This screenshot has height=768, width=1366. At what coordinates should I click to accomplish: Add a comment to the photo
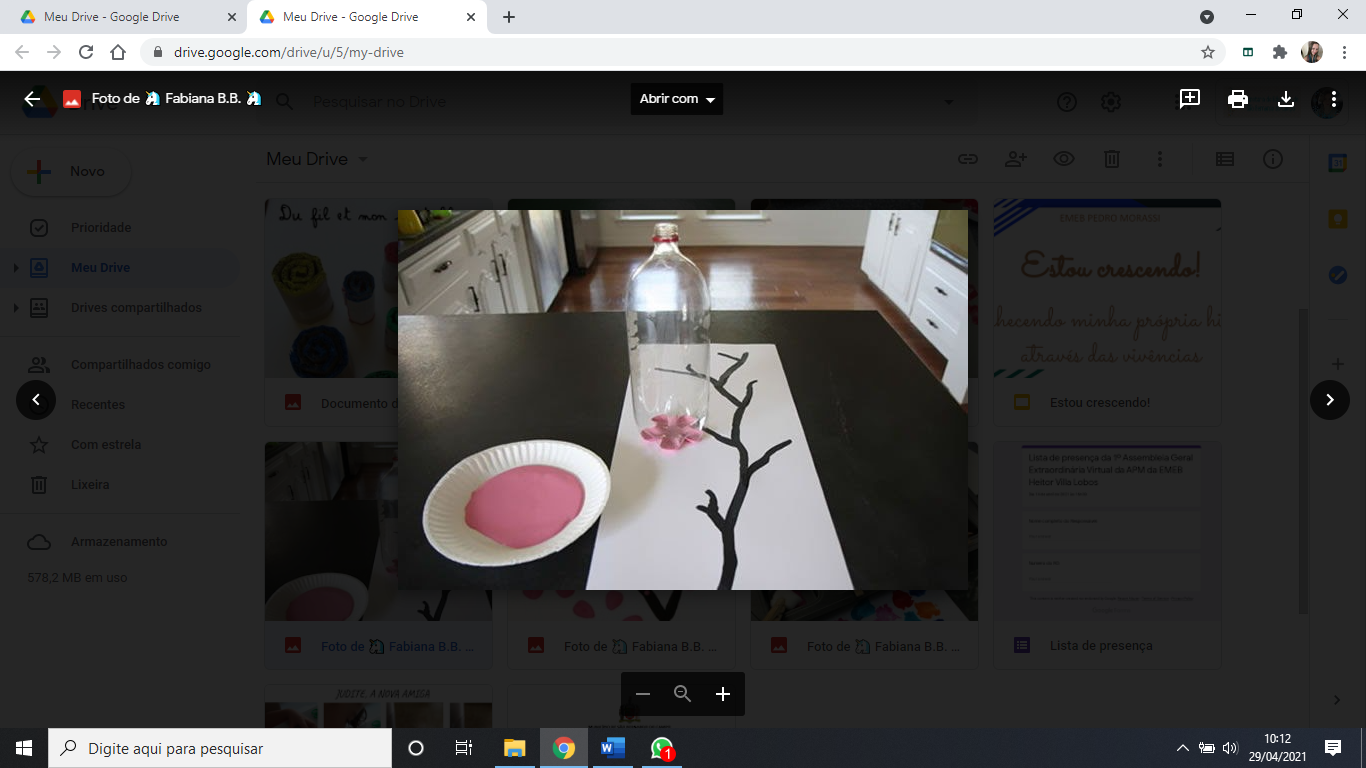pyautogui.click(x=1190, y=99)
